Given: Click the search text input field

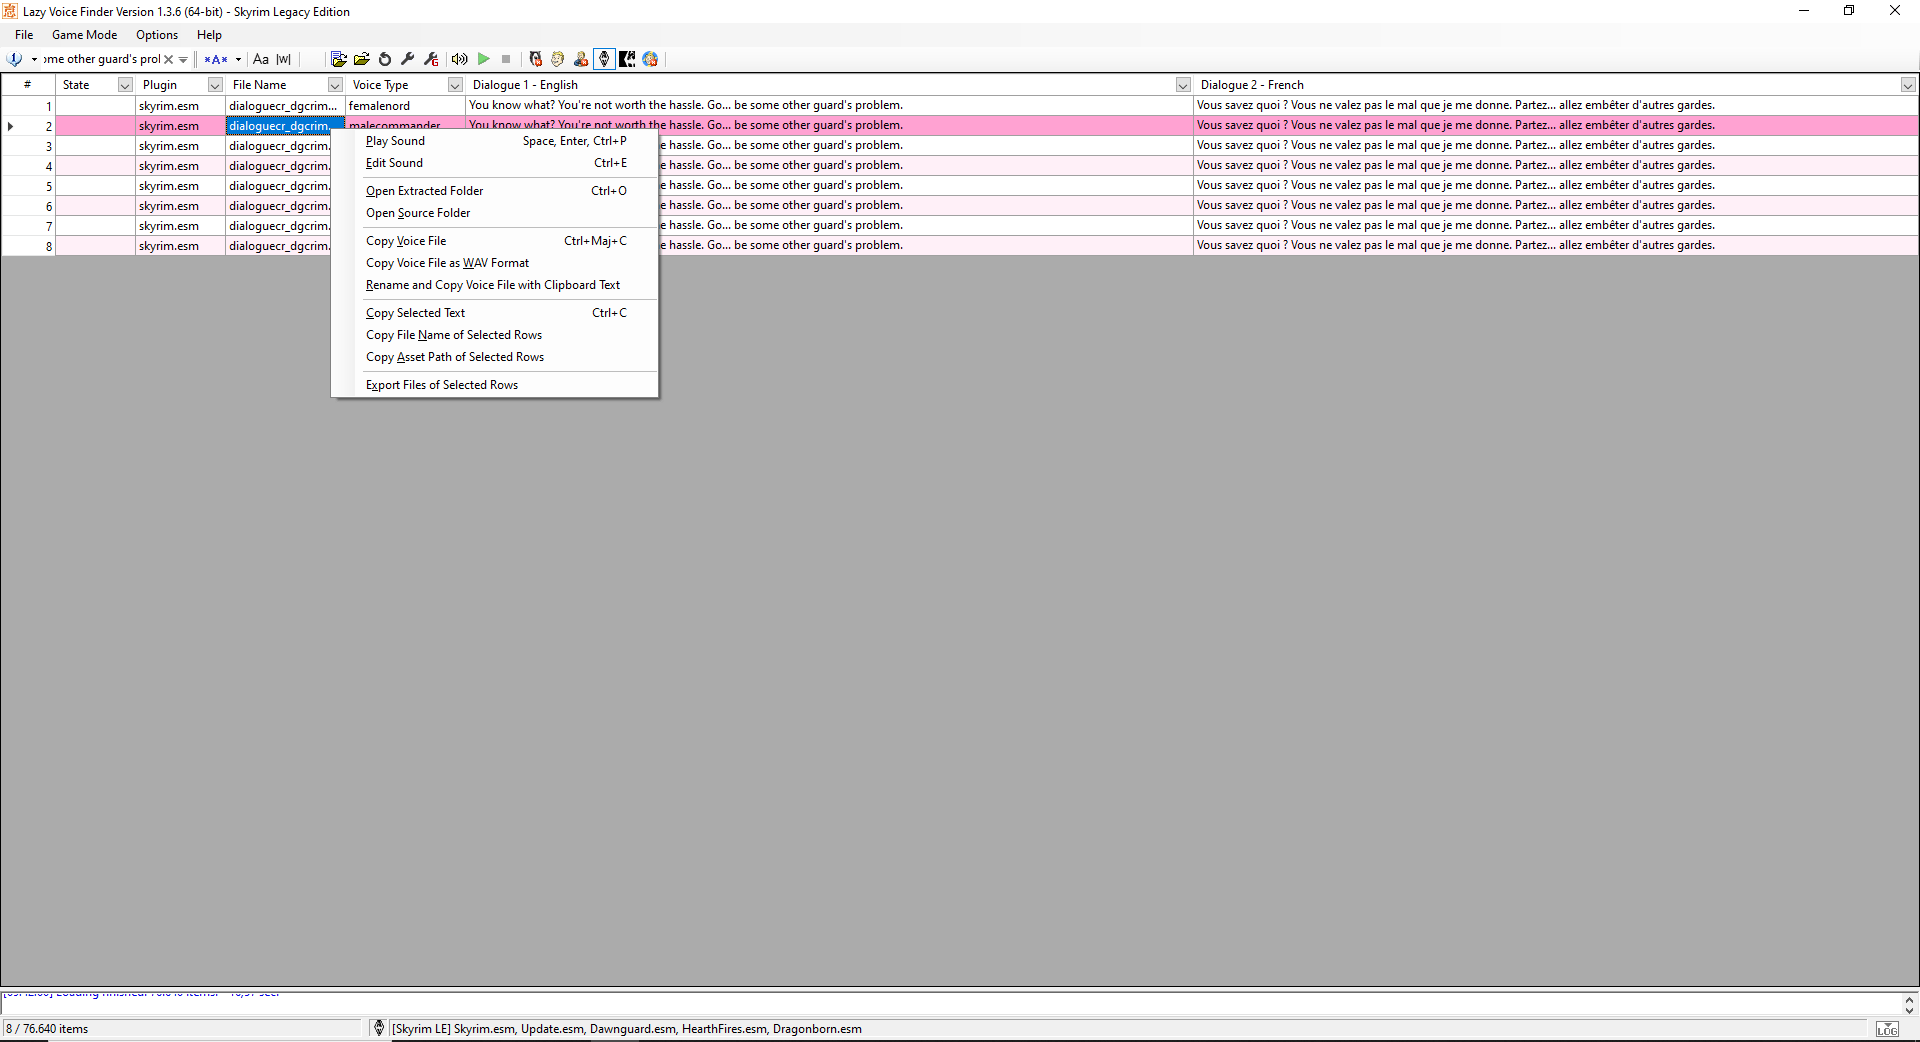Looking at the screenshot, I should 101,60.
